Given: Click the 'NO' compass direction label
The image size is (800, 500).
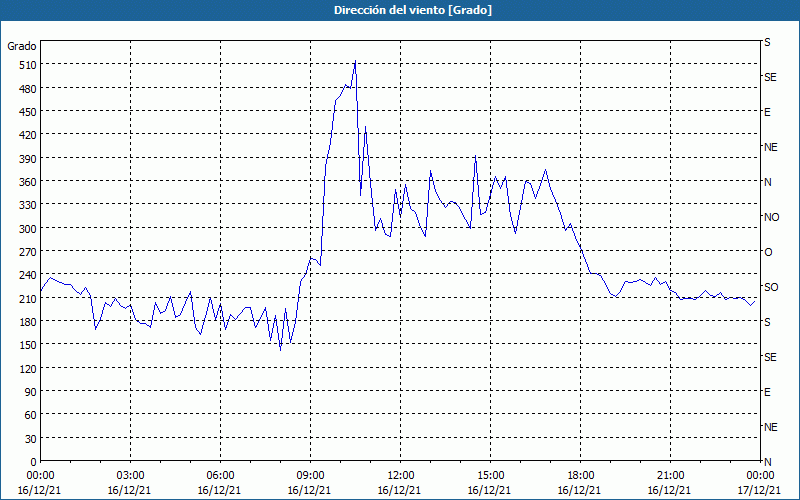Looking at the screenshot, I should [771, 217].
